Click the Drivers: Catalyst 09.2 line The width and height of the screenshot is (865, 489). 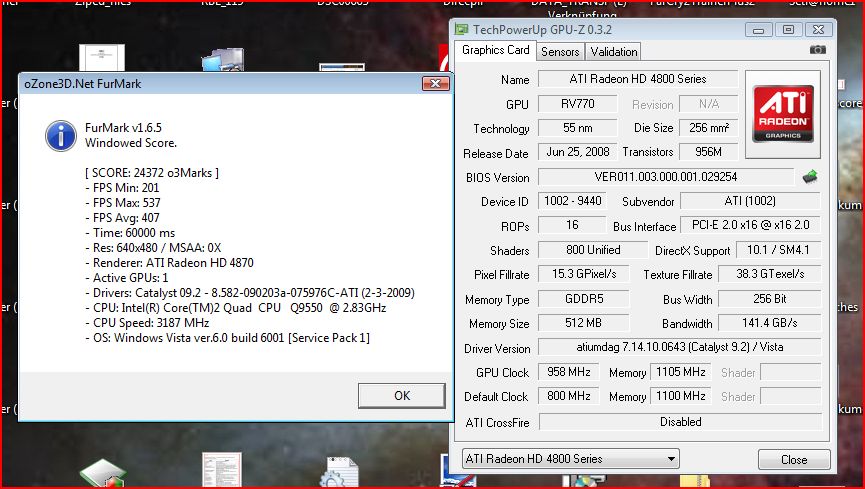tap(250, 293)
